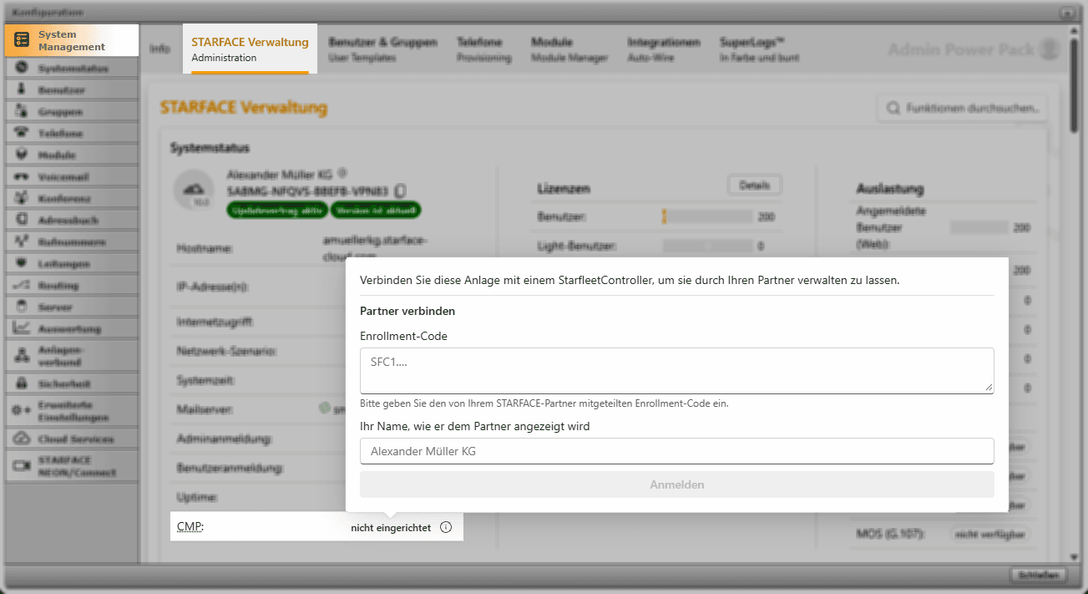Open STARFACE NEON/Connect sidebar entry
The height and width of the screenshot is (594, 1088).
[71, 466]
